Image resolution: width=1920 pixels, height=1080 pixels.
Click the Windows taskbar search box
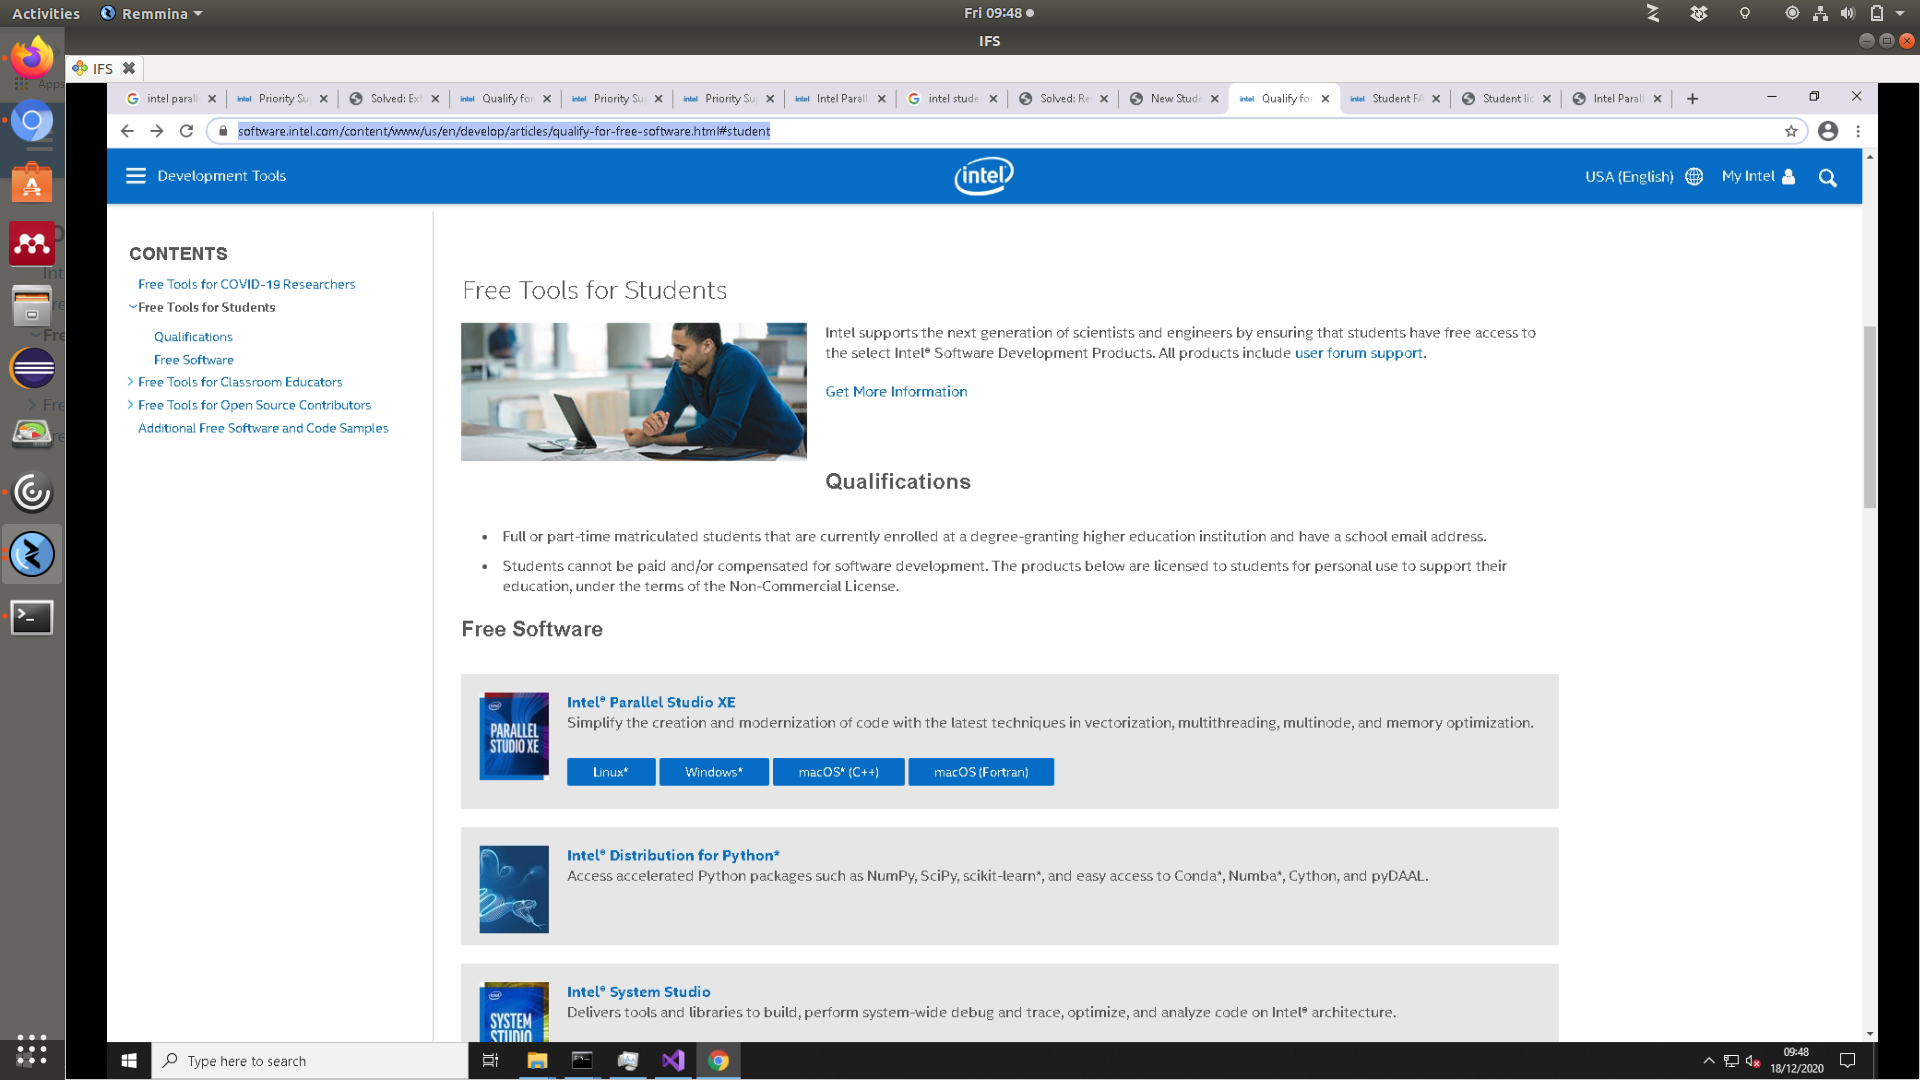pyautogui.click(x=310, y=1061)
